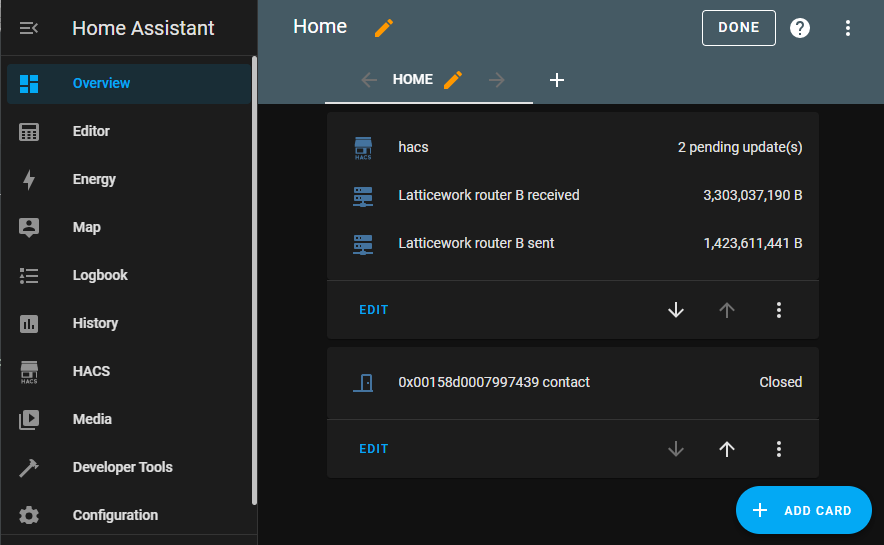Click EDIT on the hacs entities card
The width and height of the screenshot is (884, 545).
pyautogui.click(x=374, y=310)
